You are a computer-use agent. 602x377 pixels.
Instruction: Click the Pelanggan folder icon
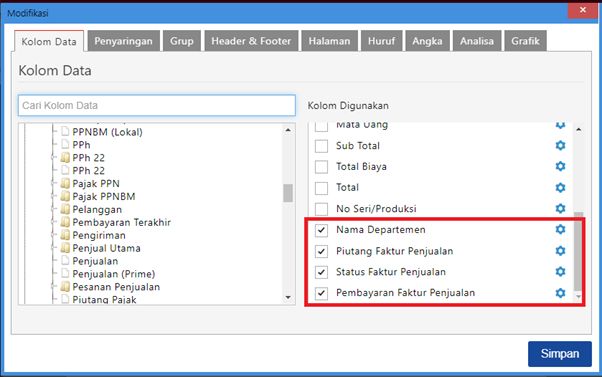65,210
